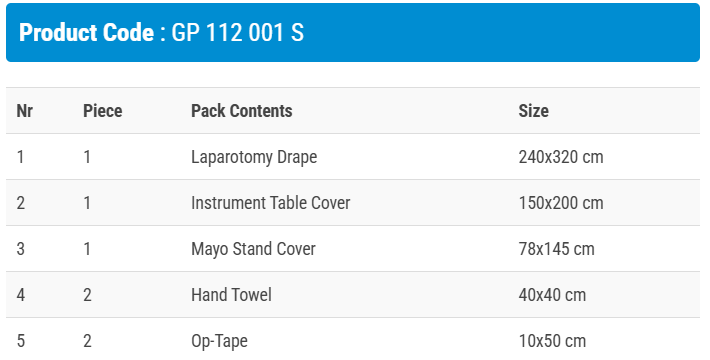Click the 40x40 cm size cell
This screenshot has height=360, width=710.
tap(552, 295)
